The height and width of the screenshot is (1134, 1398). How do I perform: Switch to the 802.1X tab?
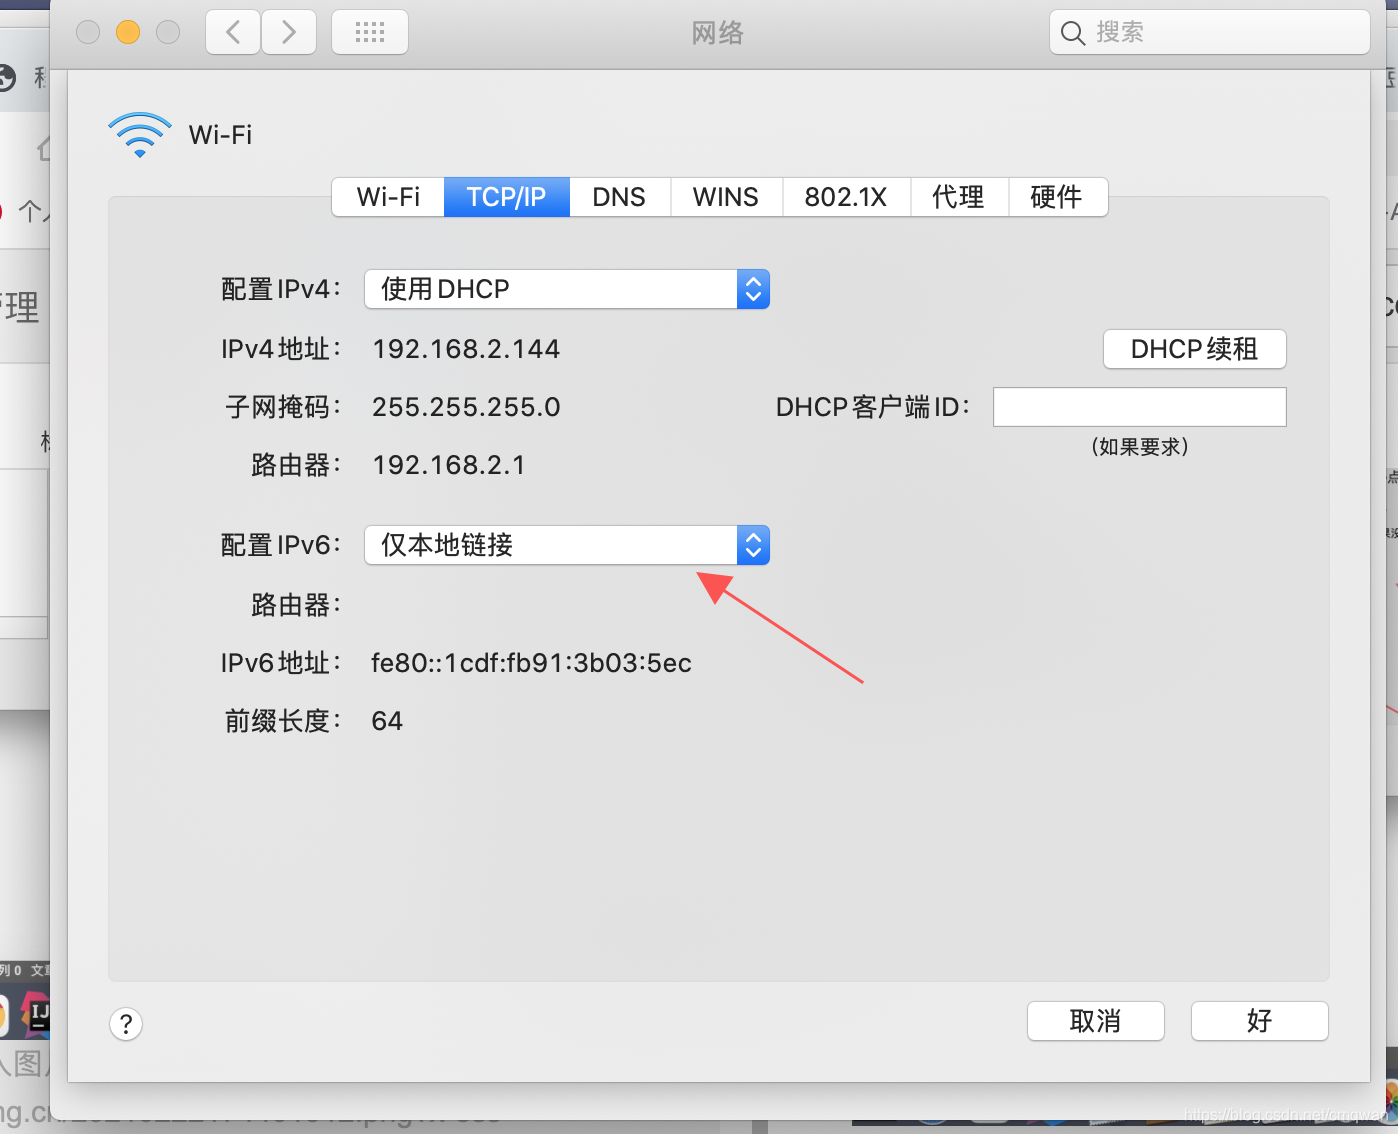click(x=846, y=197)
